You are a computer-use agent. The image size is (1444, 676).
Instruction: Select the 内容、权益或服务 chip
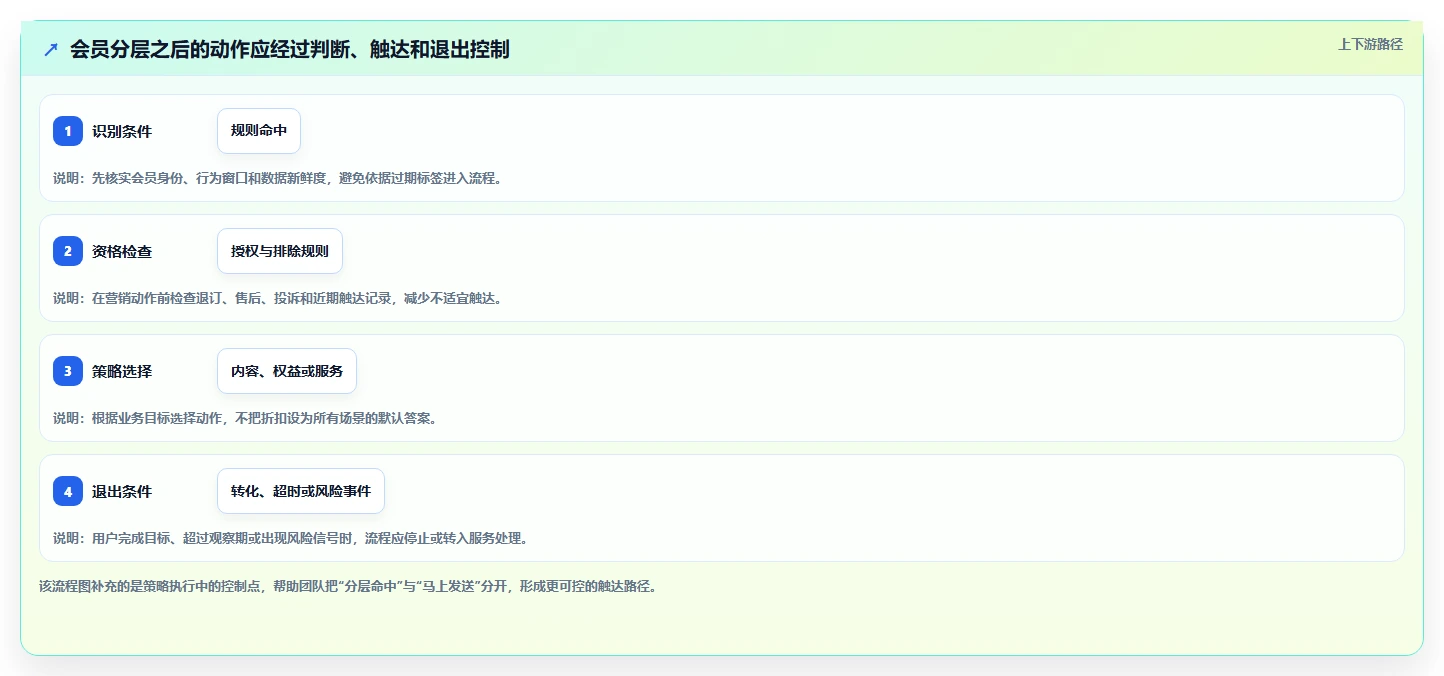[287, 371]
